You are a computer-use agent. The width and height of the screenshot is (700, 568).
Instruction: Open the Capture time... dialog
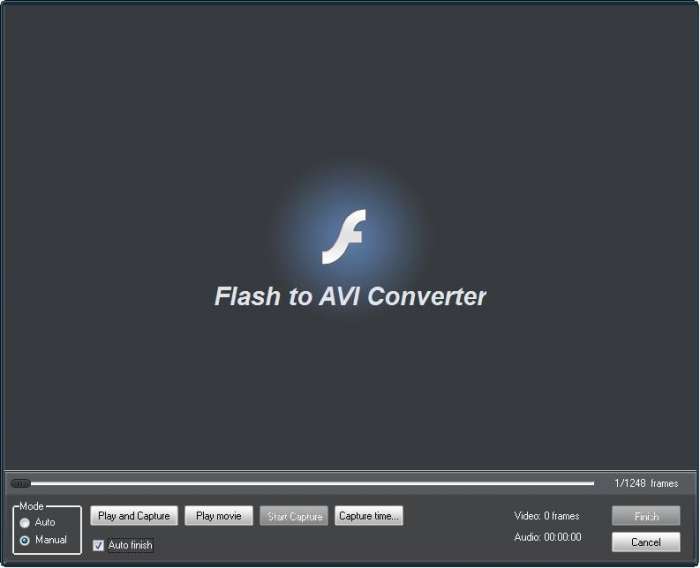point(369,516)
